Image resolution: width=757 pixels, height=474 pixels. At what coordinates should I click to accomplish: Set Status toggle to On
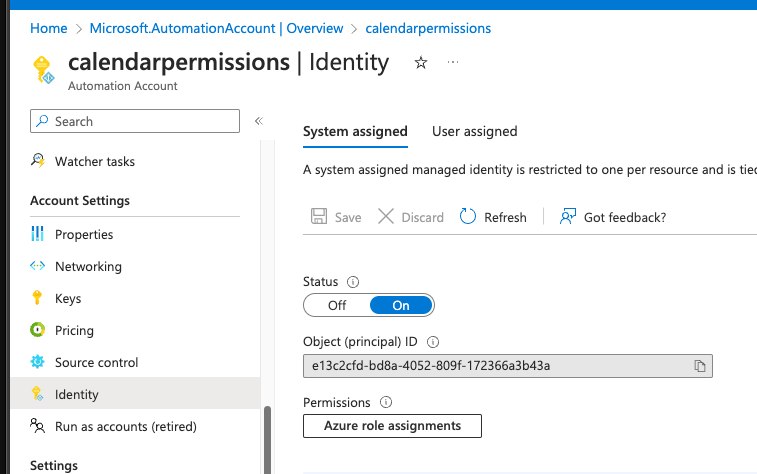click(x=401, y=305)
